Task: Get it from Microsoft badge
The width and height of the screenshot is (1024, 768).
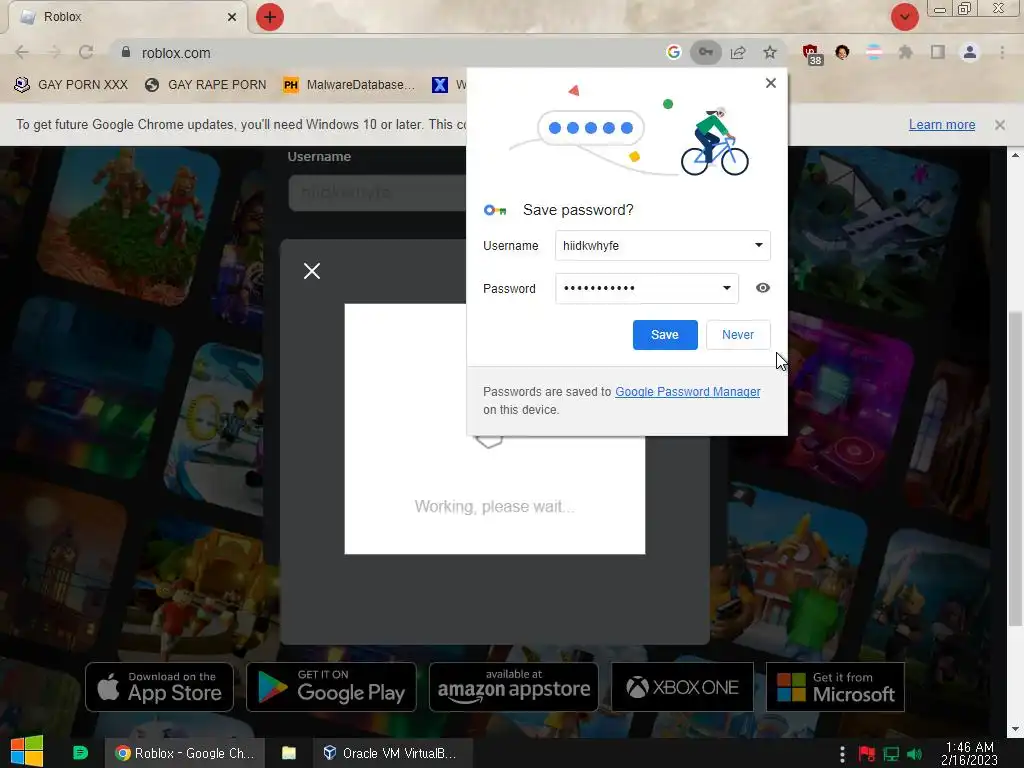Action: point(835,687)
